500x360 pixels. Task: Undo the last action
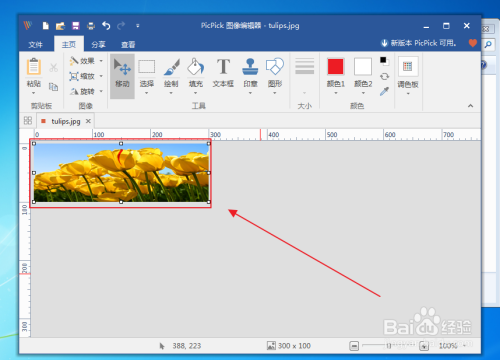(x=106, y=26)
